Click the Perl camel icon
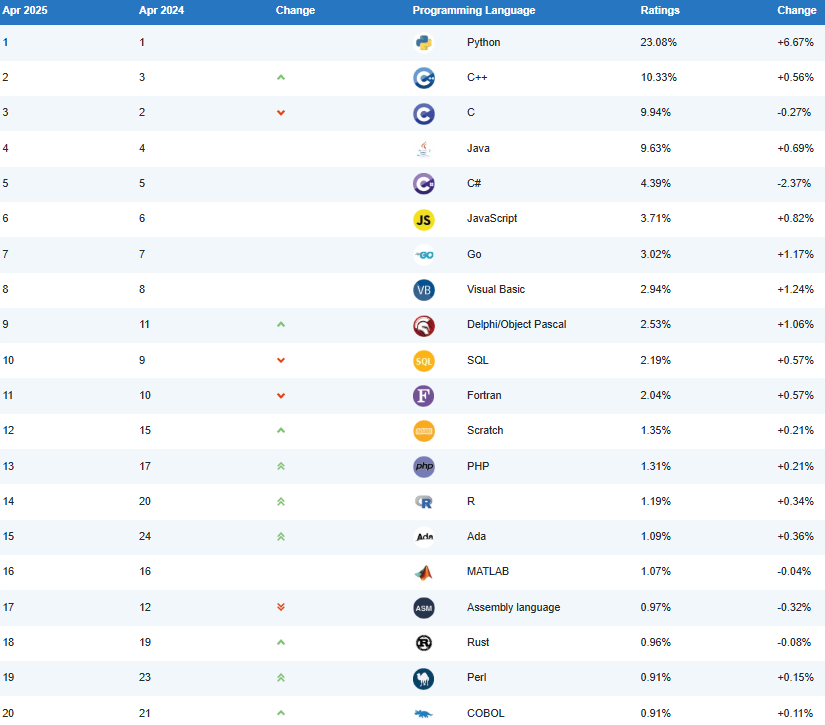Image resolution: width=825 pixels, height=725 pixels. click(423, 679)
